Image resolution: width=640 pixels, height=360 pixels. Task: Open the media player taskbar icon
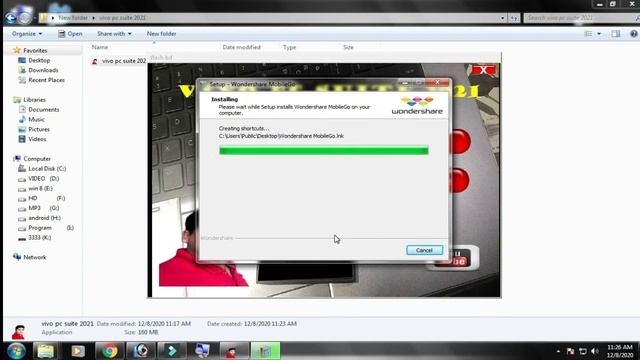tap(78, 351)
